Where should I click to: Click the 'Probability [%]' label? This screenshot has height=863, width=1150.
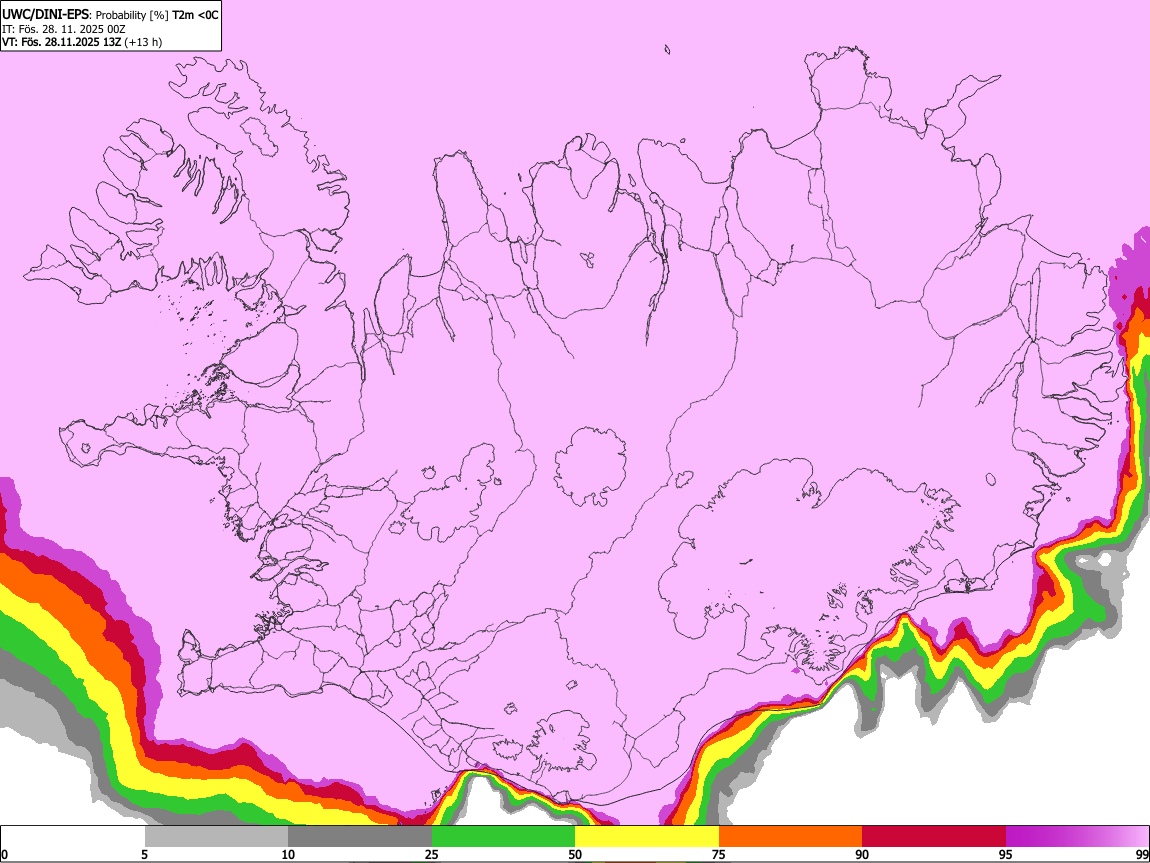pyautogui.click(x=133, y=15)
